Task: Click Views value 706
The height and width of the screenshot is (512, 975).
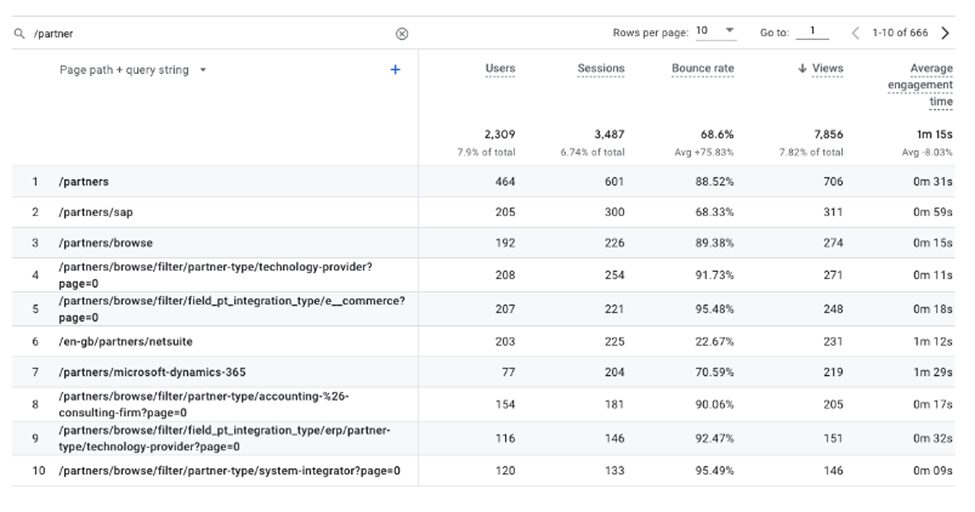Action: tap(833, 182)
